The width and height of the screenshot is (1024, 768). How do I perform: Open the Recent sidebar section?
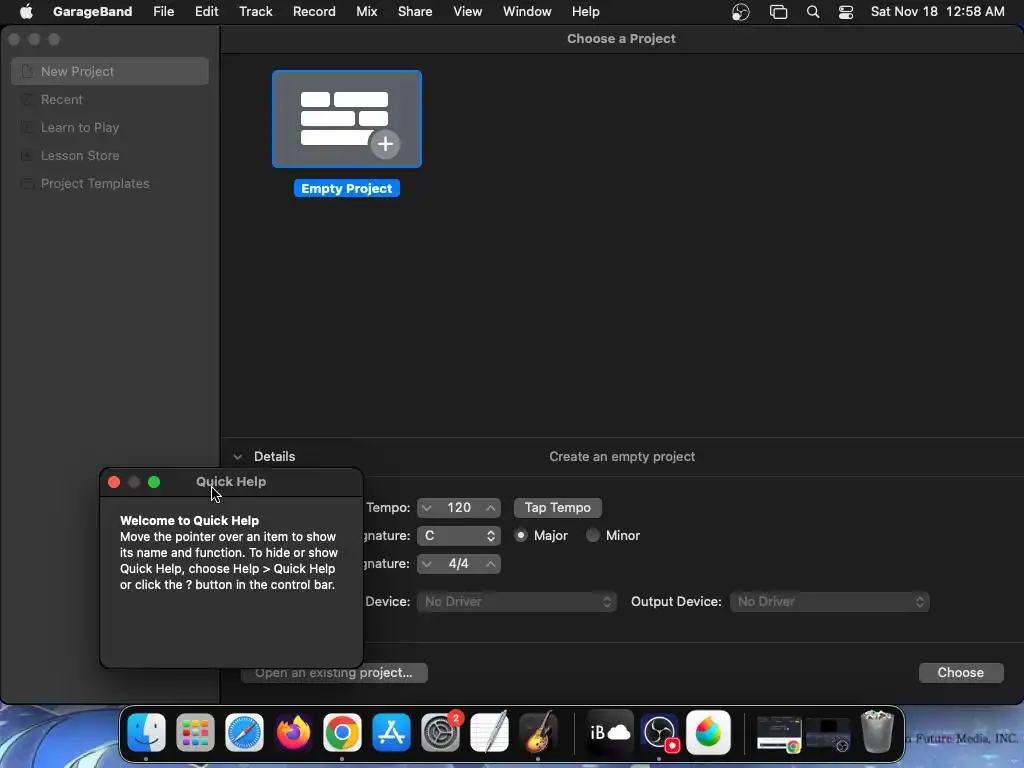pyautogui.click(x=61, y=99)
